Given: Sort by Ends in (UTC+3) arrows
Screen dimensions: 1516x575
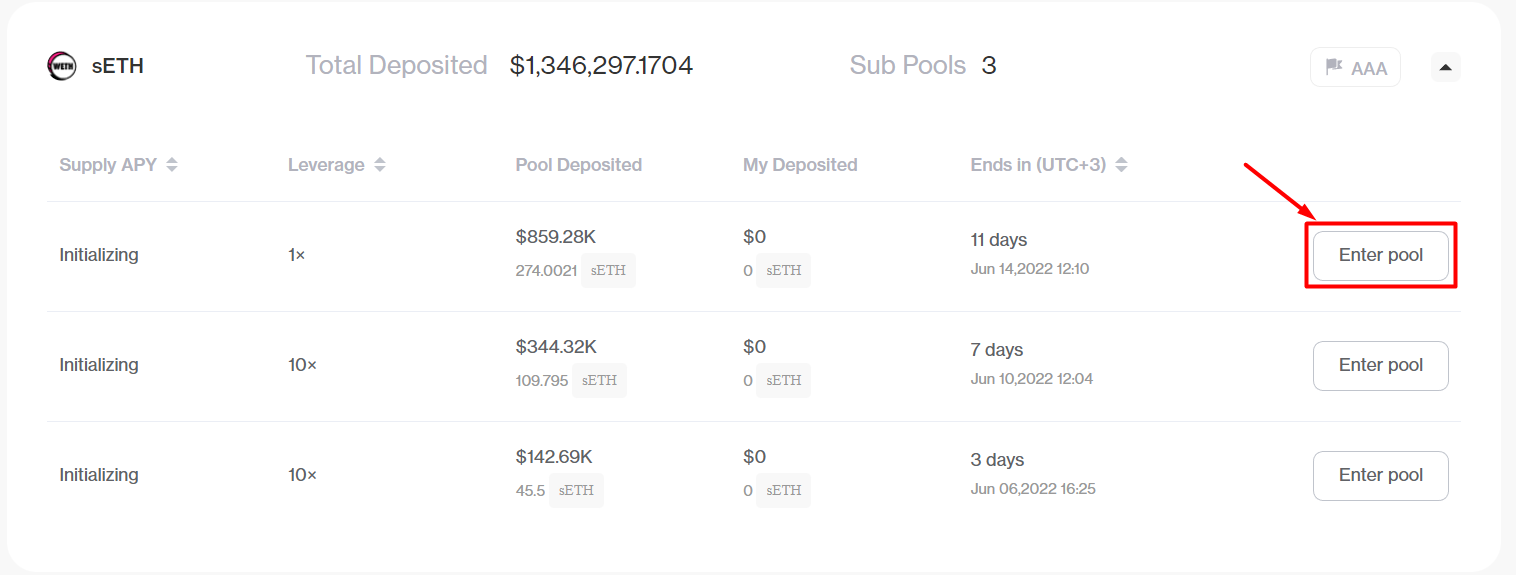Looking at the screenshot, I should (1121, 165).
